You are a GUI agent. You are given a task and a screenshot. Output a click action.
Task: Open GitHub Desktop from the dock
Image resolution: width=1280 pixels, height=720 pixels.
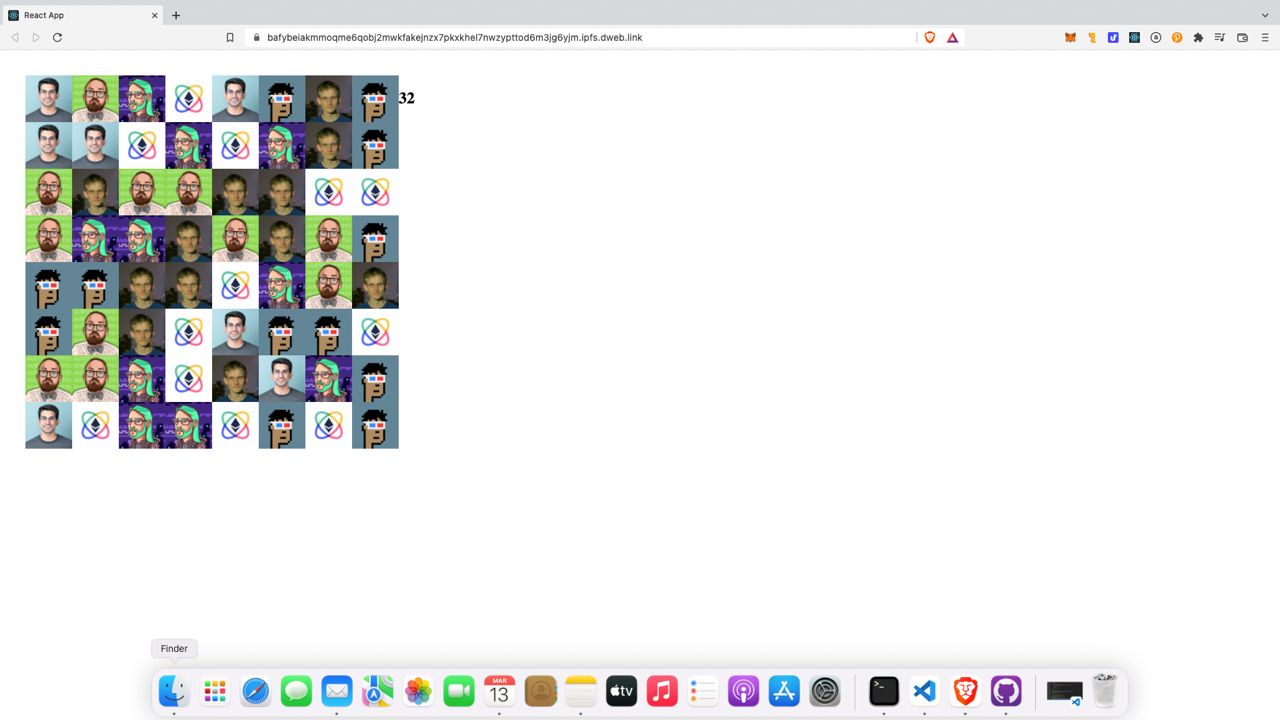click(1006, 691)
